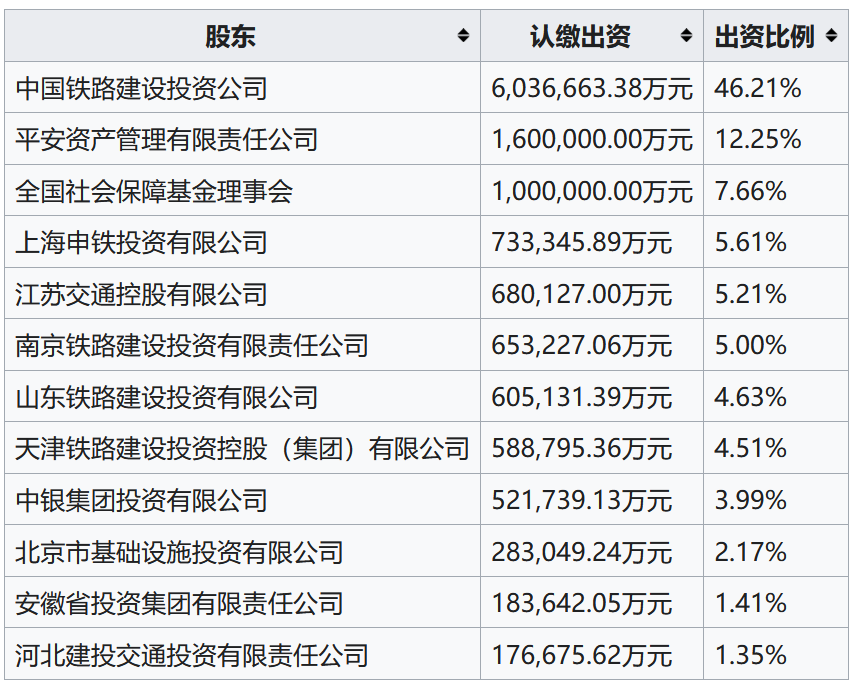Select the 河北建投交通投资有限责任公司 cell

[x=242, y=654]
